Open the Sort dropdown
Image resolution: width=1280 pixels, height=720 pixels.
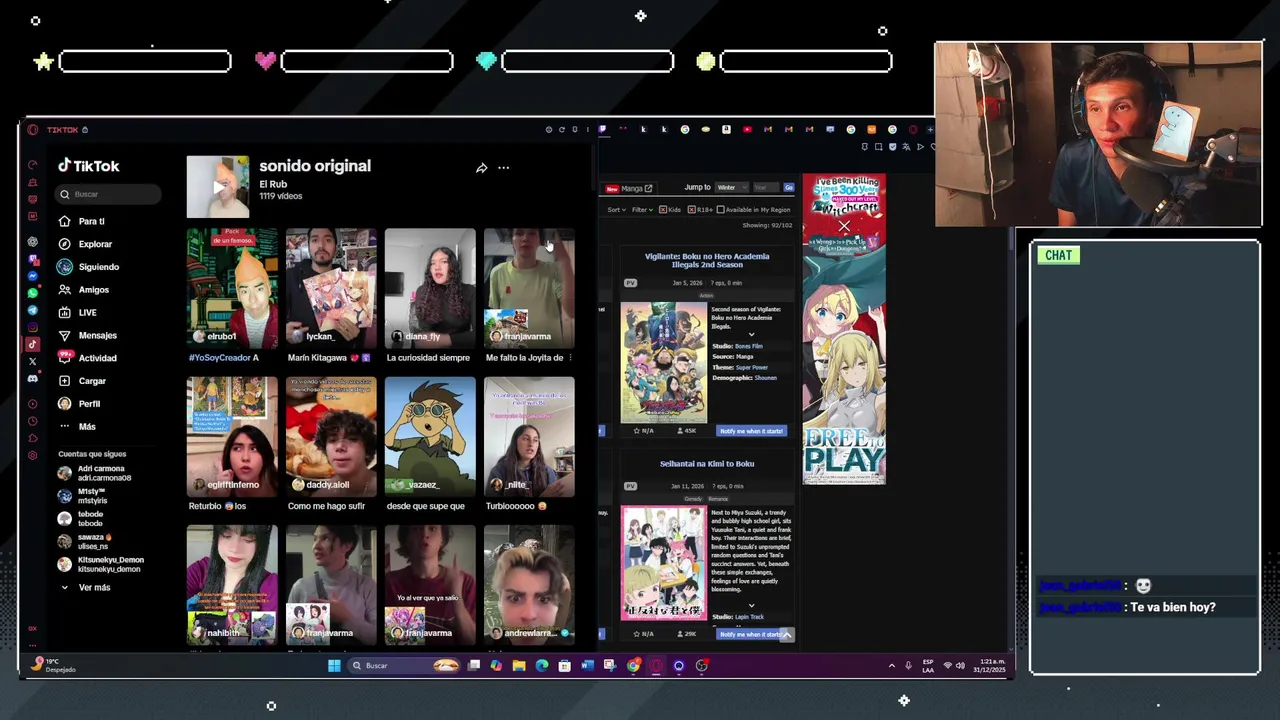616,210
